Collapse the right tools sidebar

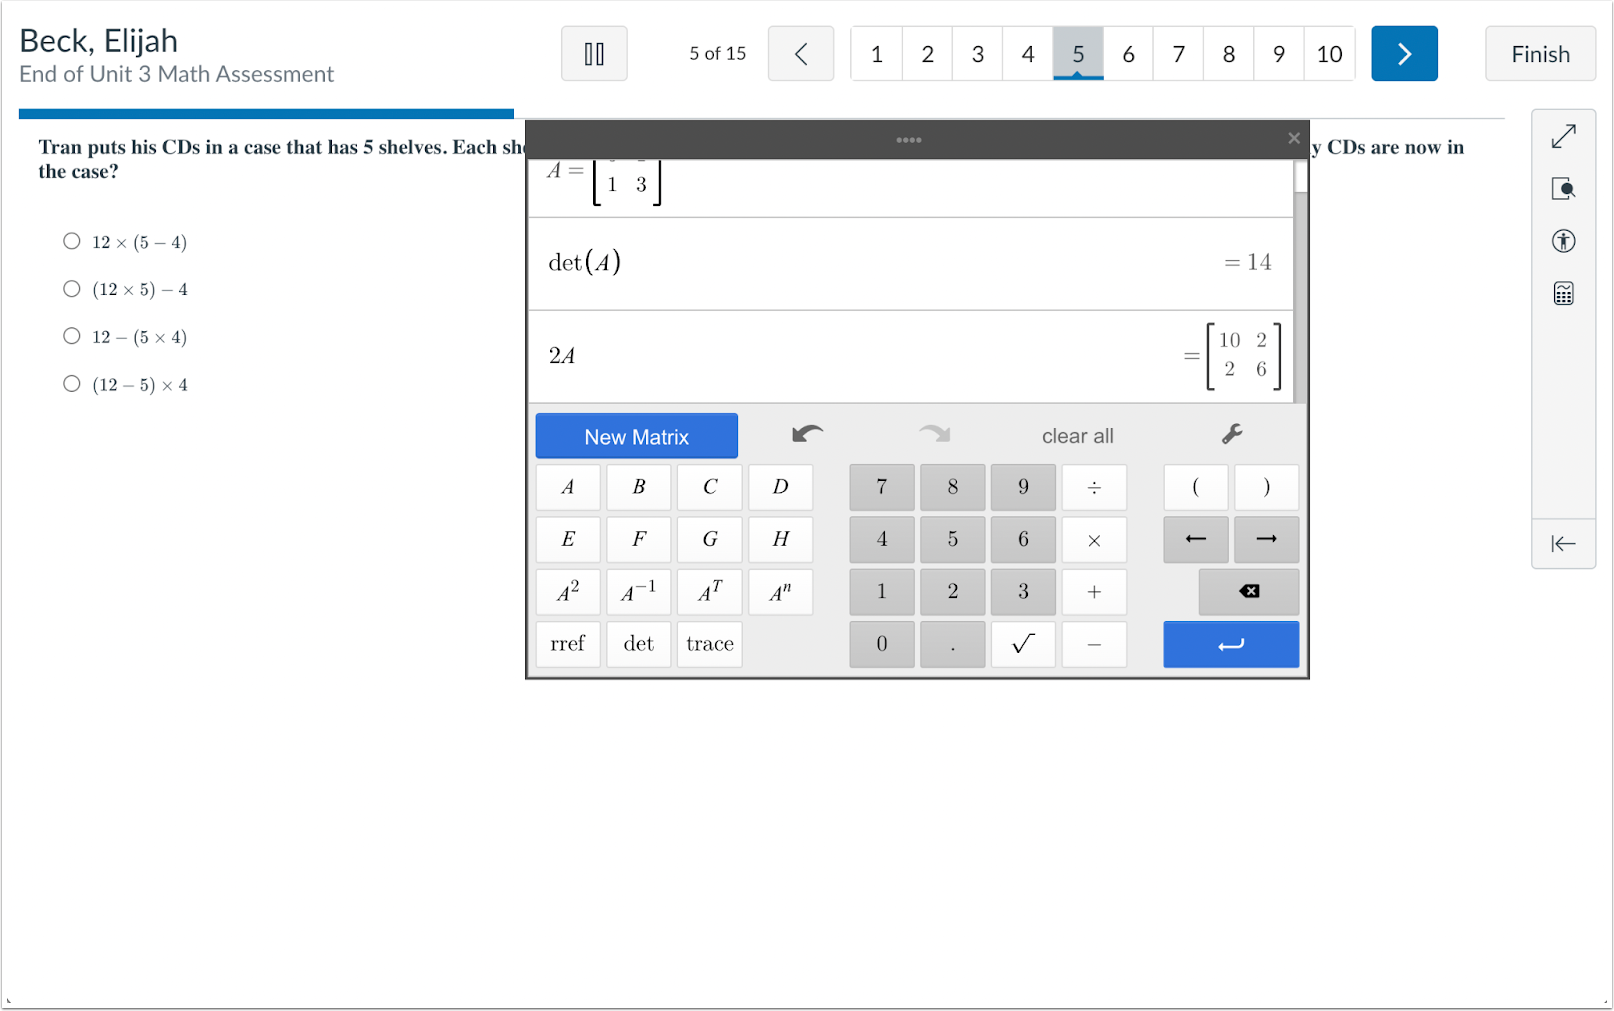pos(1563,543)
